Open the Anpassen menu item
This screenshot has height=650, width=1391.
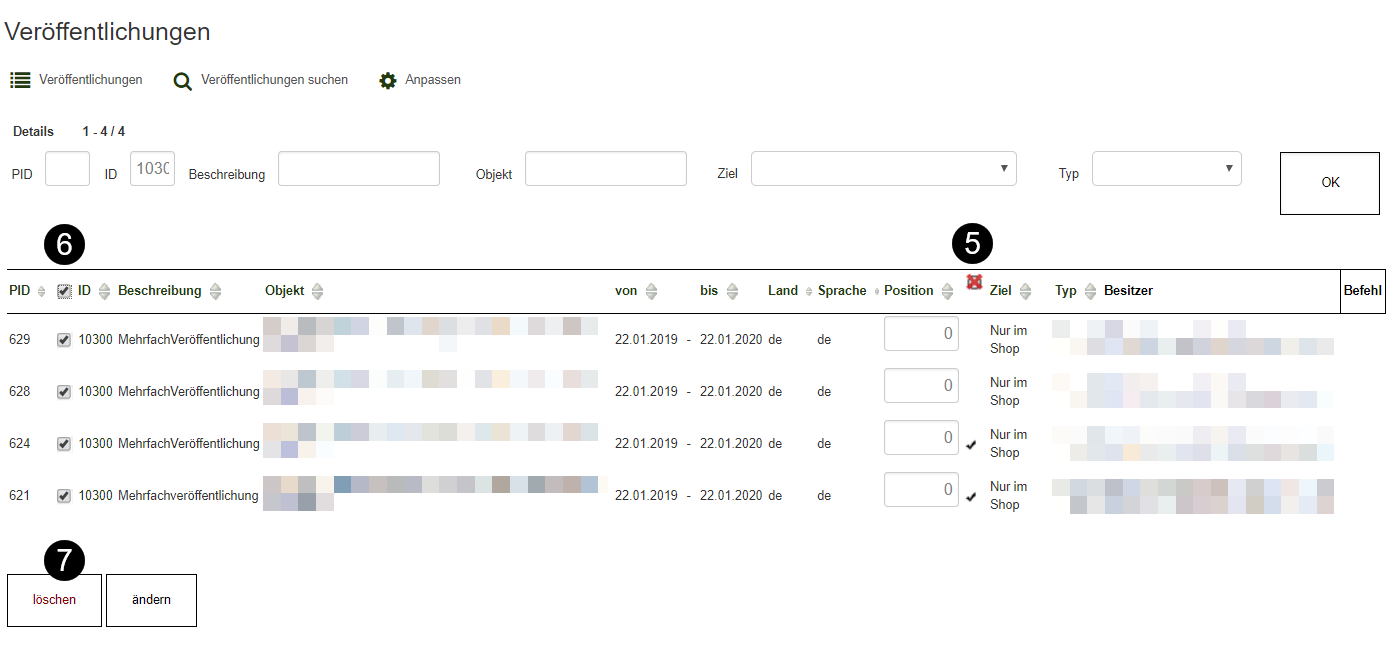coord(432,80)
